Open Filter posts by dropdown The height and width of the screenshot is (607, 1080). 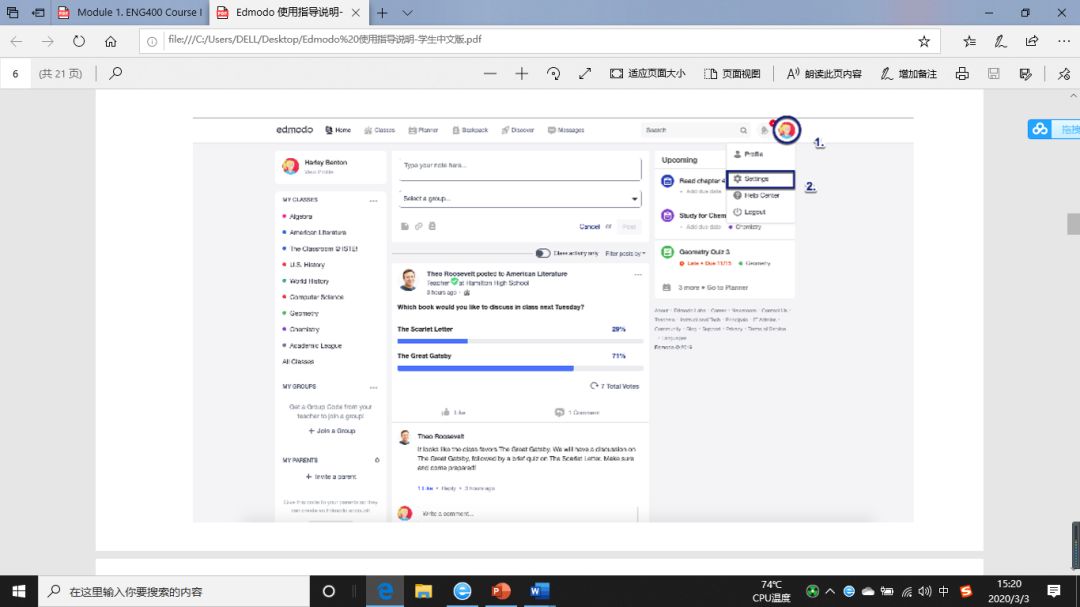click(x=625, y=254)
